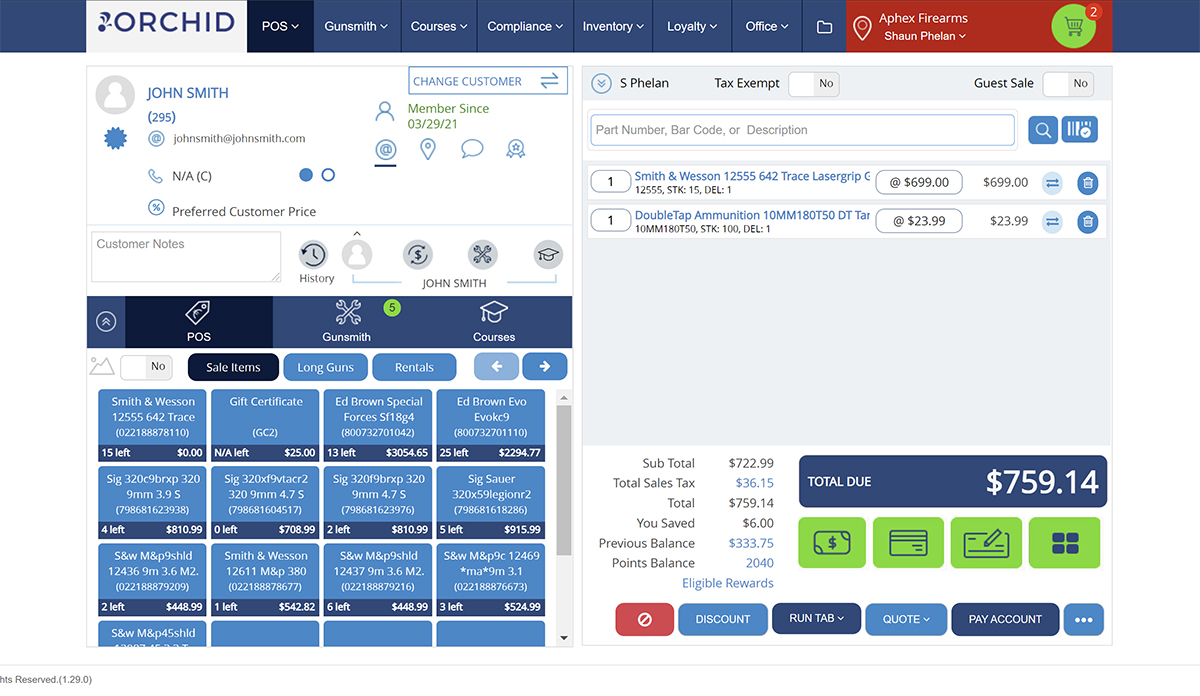This screenshot has height=696, width=1200.
Task: Select the email contact icon tab
Action: 385,150
